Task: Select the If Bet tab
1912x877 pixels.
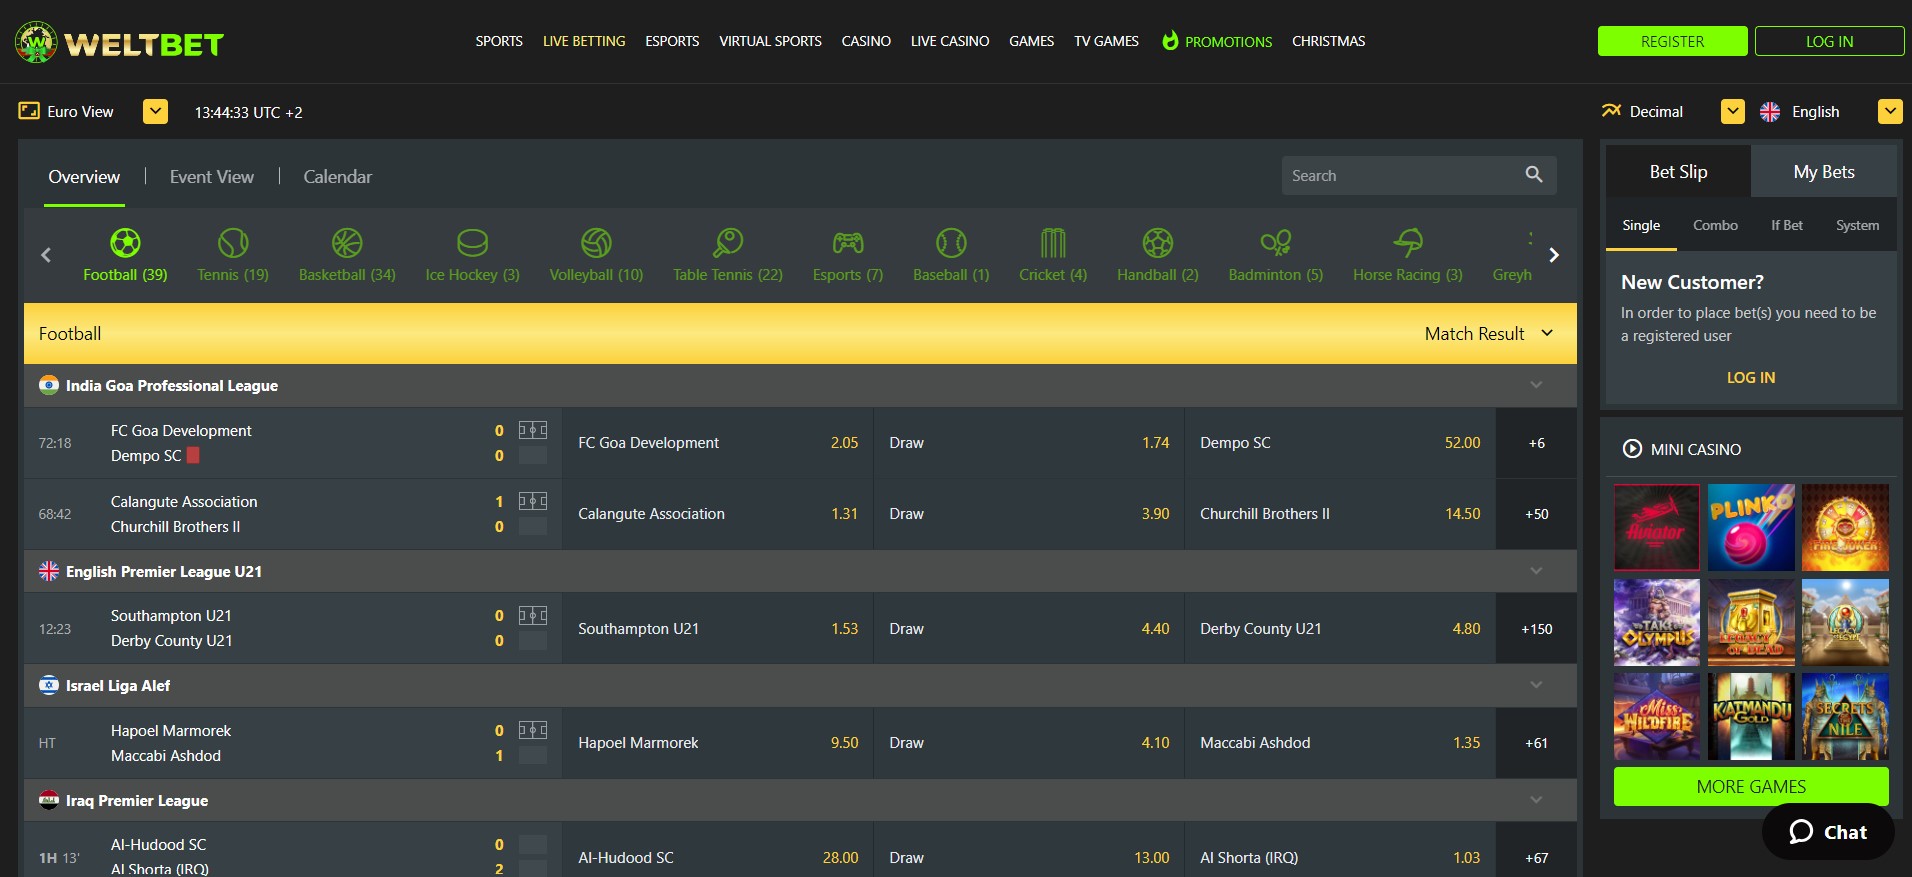Action: tap(1787, 225)
